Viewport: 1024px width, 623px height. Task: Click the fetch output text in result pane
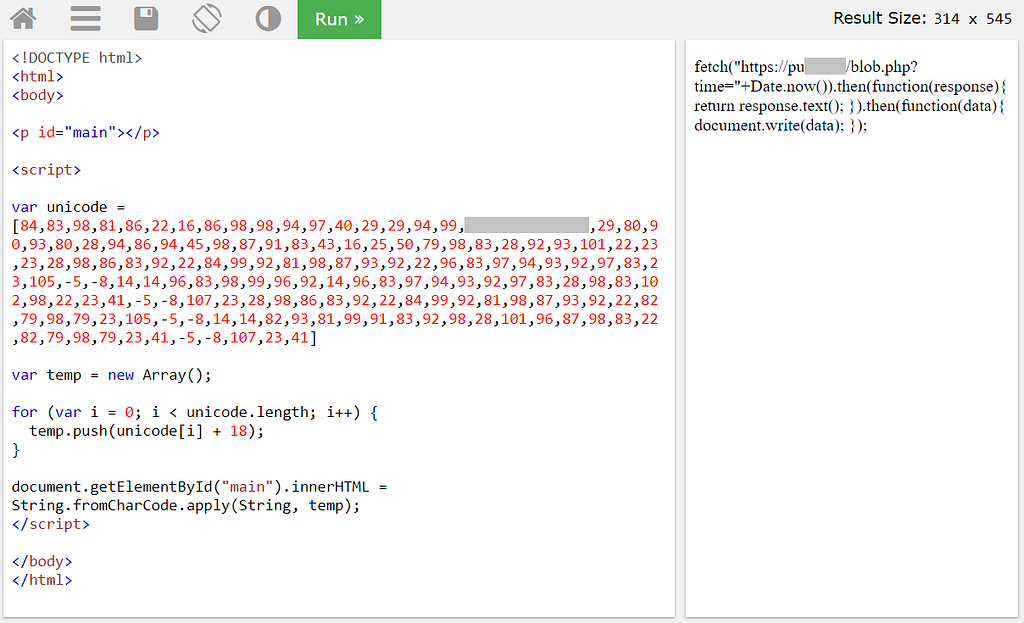[x=850, y=96]
